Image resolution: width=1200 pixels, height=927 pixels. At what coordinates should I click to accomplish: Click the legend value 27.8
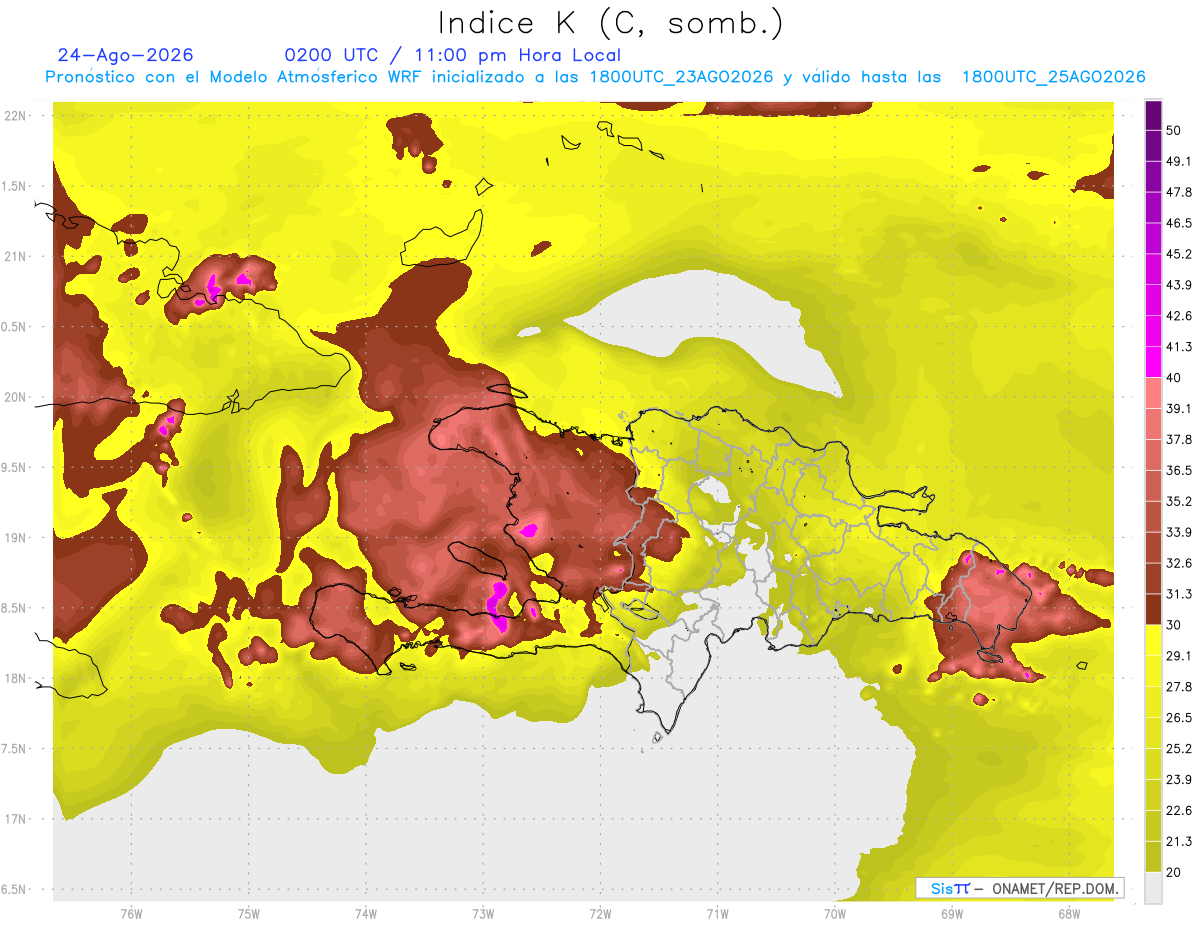(1180, 687)
